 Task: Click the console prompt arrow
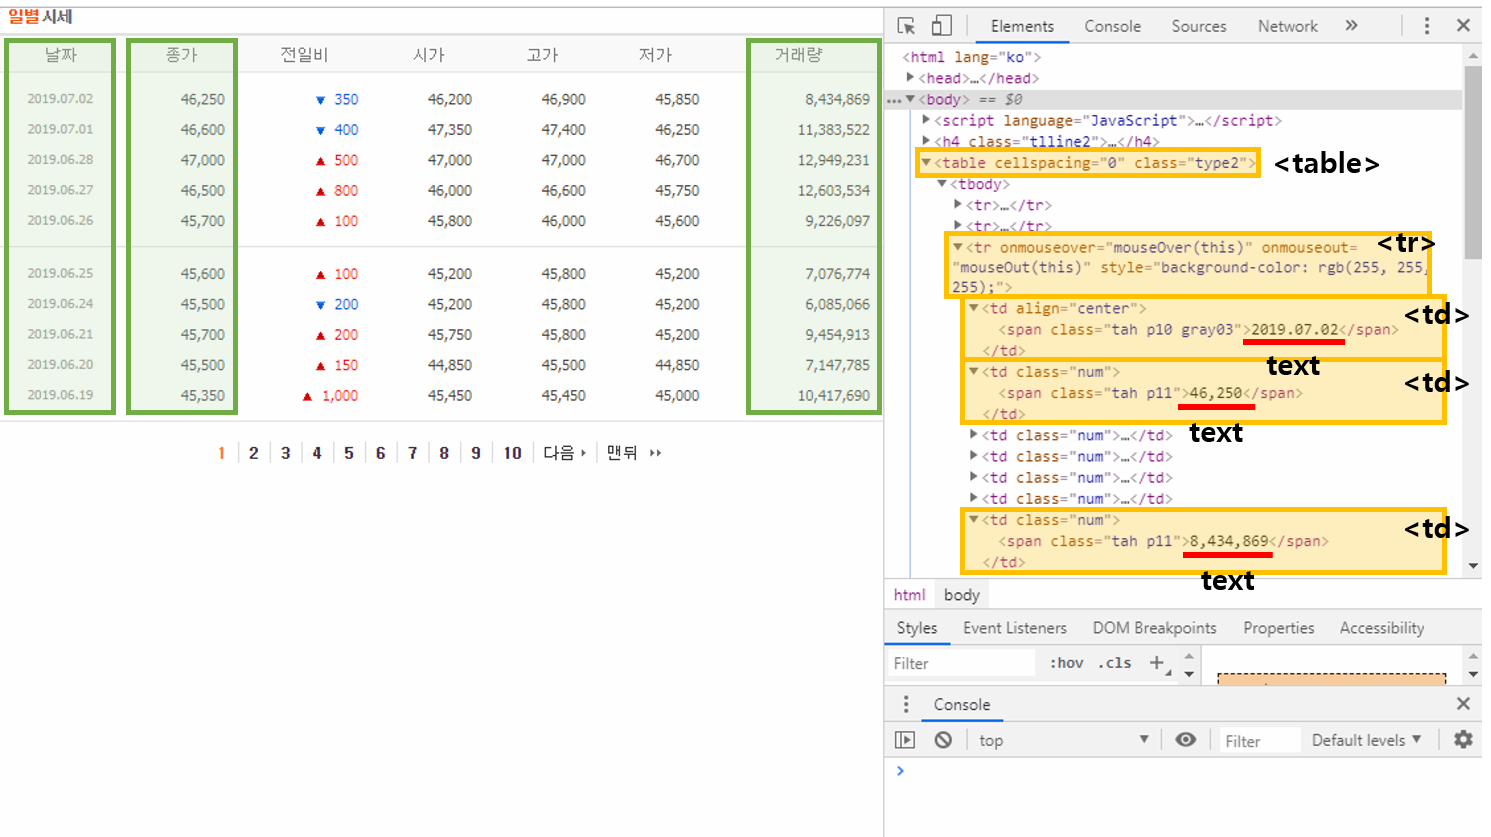[900, 770]
